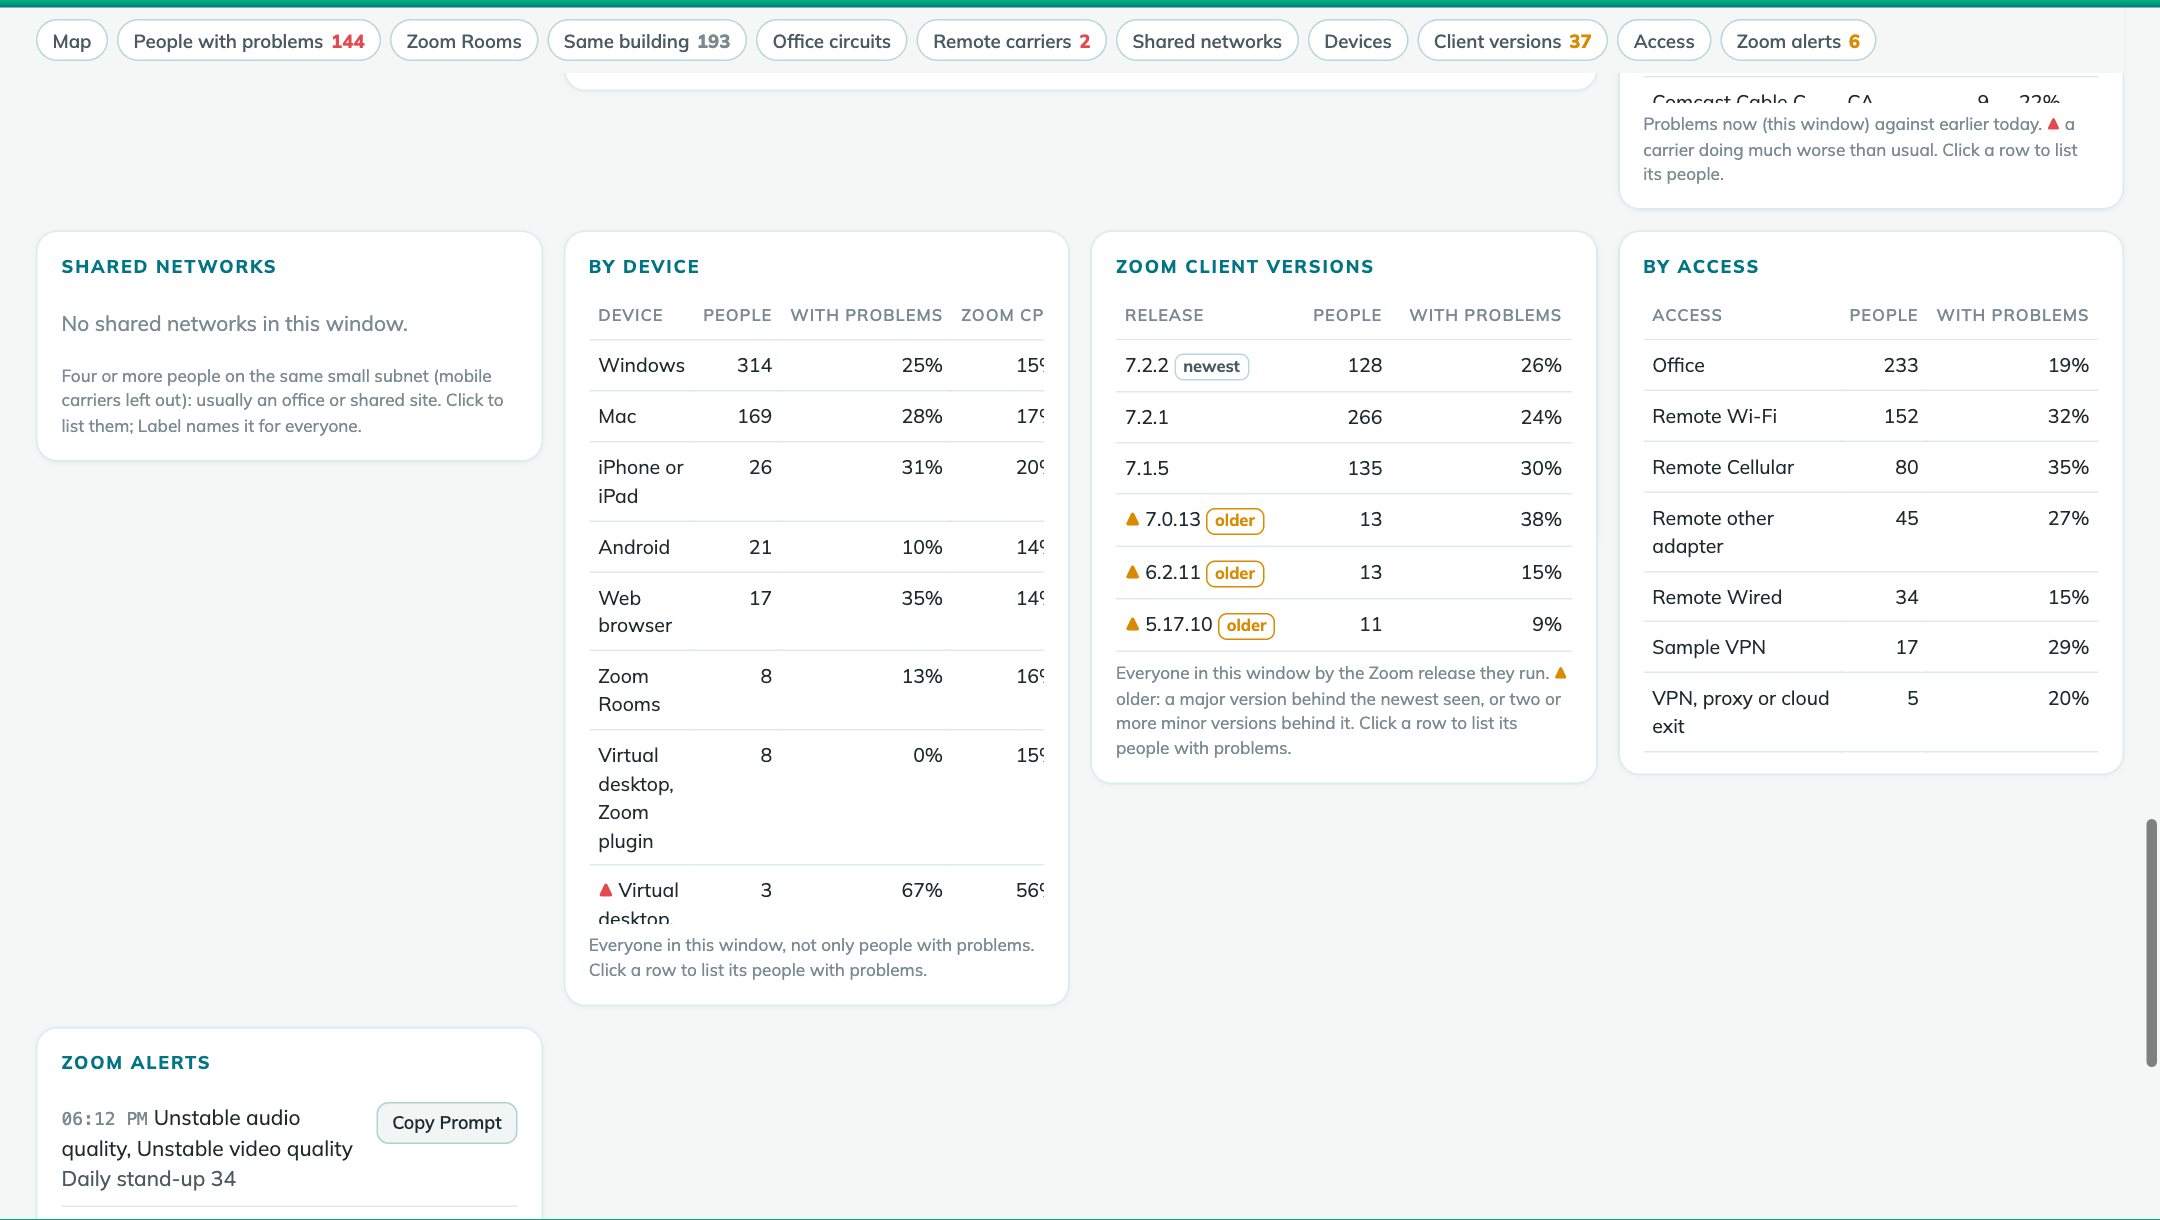Open Remote carriers 2 section
The image size is (2160, 1220).
point(1011,41)
